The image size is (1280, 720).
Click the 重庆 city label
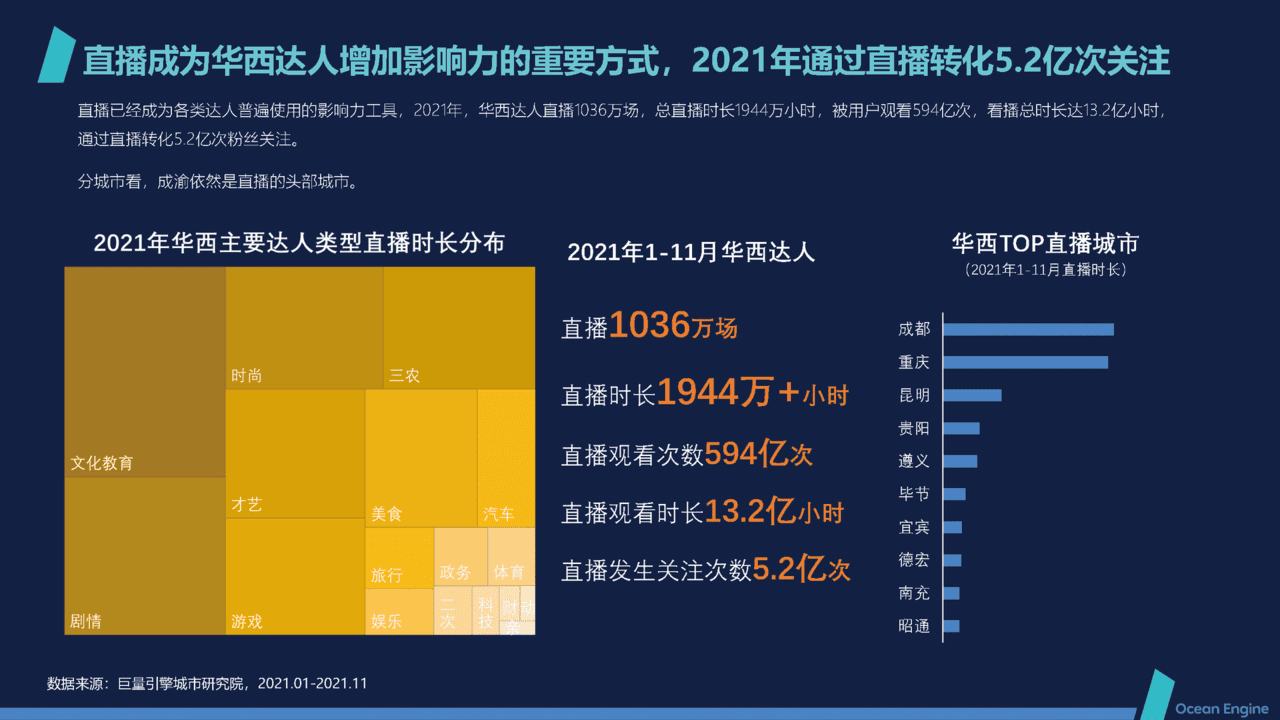(x=914, y=362)
